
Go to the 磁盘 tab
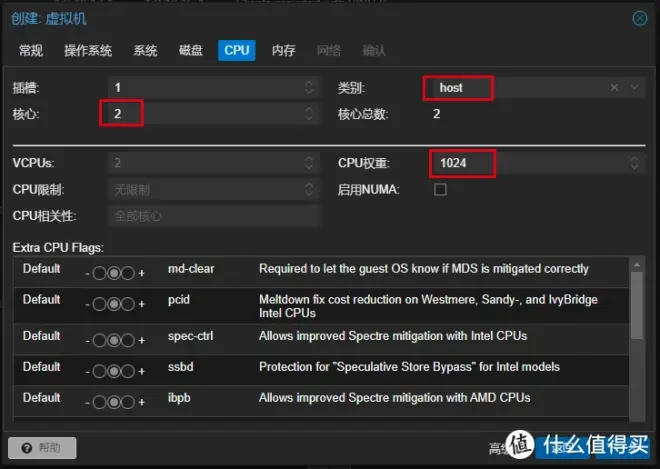(191, 51)
